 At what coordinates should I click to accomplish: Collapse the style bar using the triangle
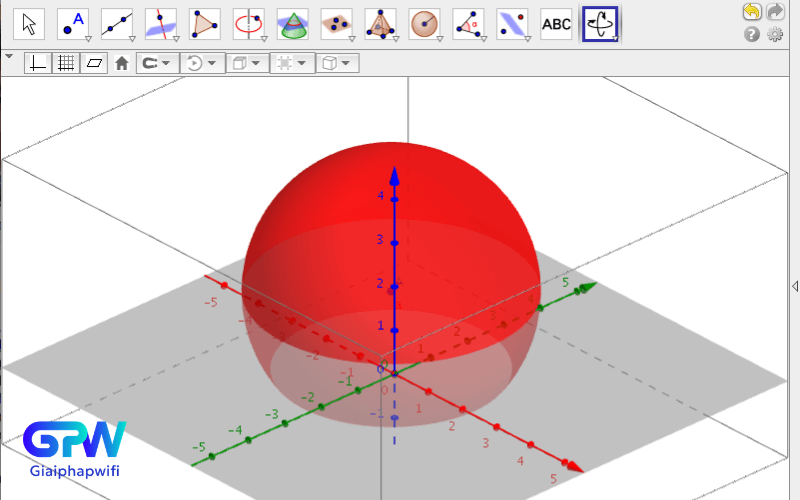pos(9,56)
